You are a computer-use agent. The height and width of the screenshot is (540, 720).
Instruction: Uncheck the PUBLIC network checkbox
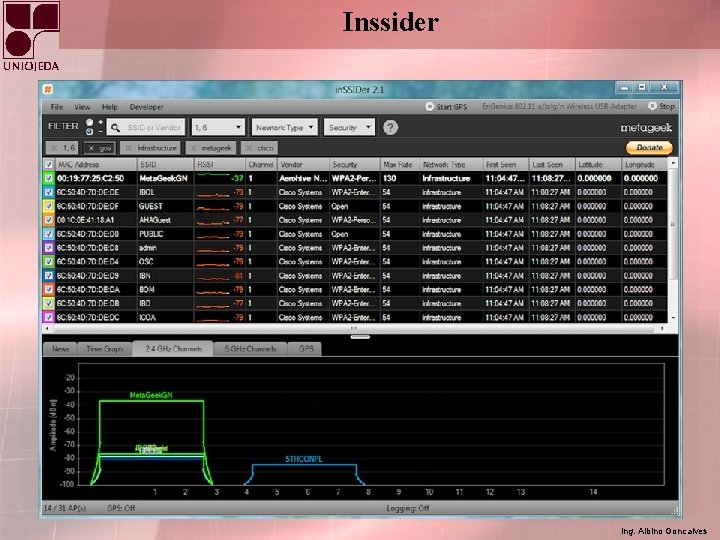49,234
